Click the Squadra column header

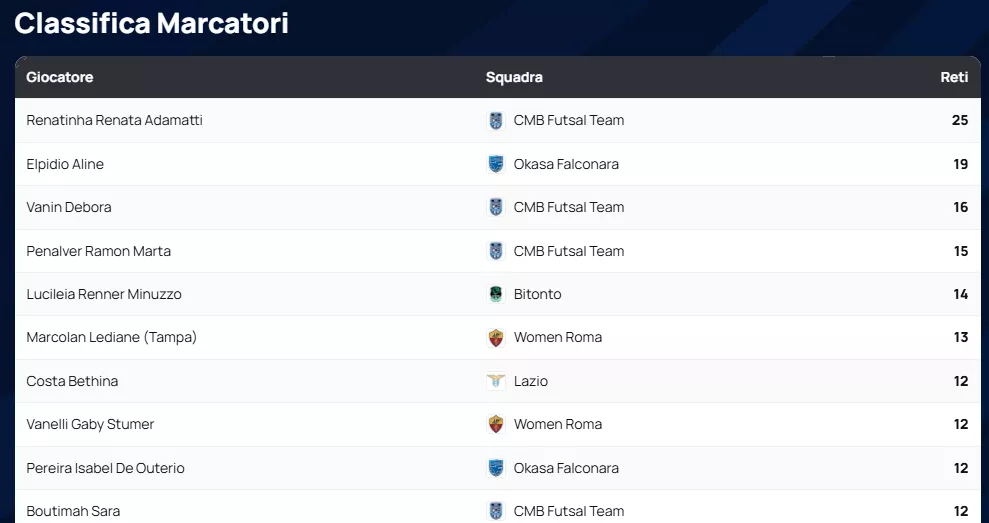pyautogui.click(x=514, y=77)
